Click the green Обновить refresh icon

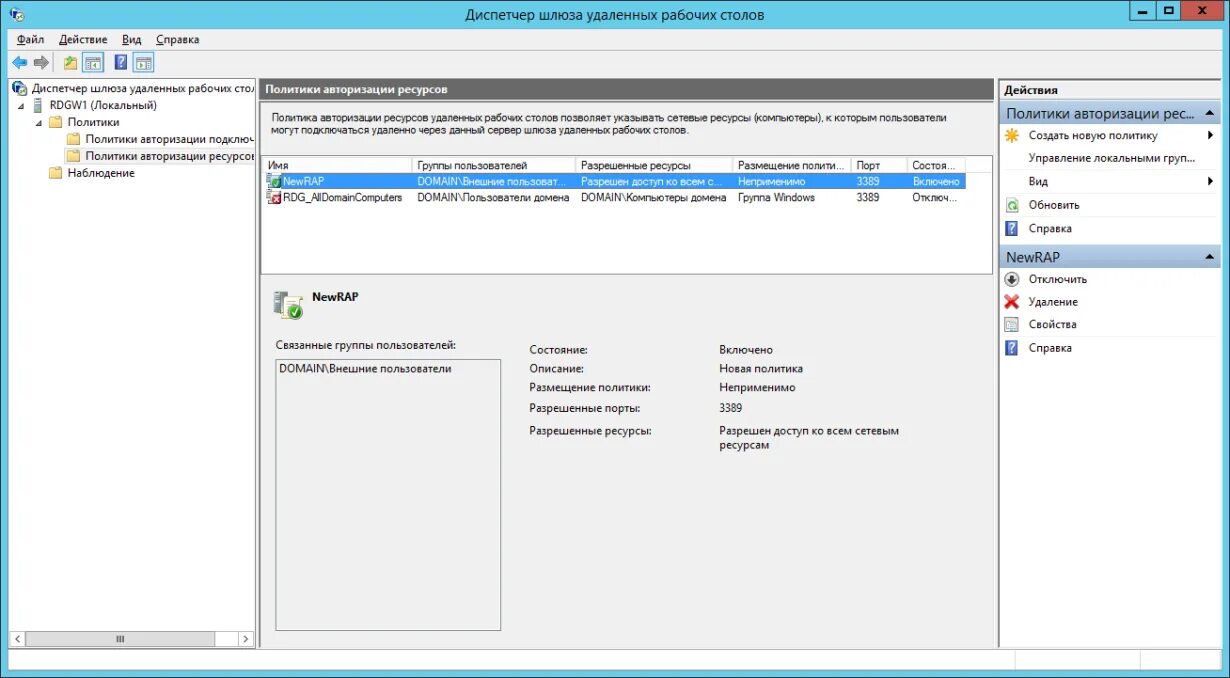pos(1012,205)
